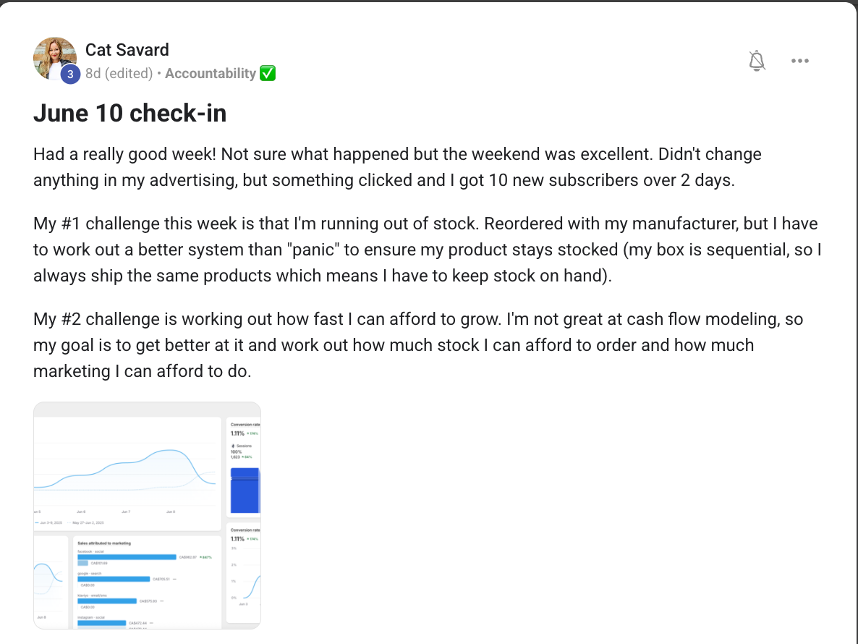Click the level 3 badge on avatar

point(70,74)
